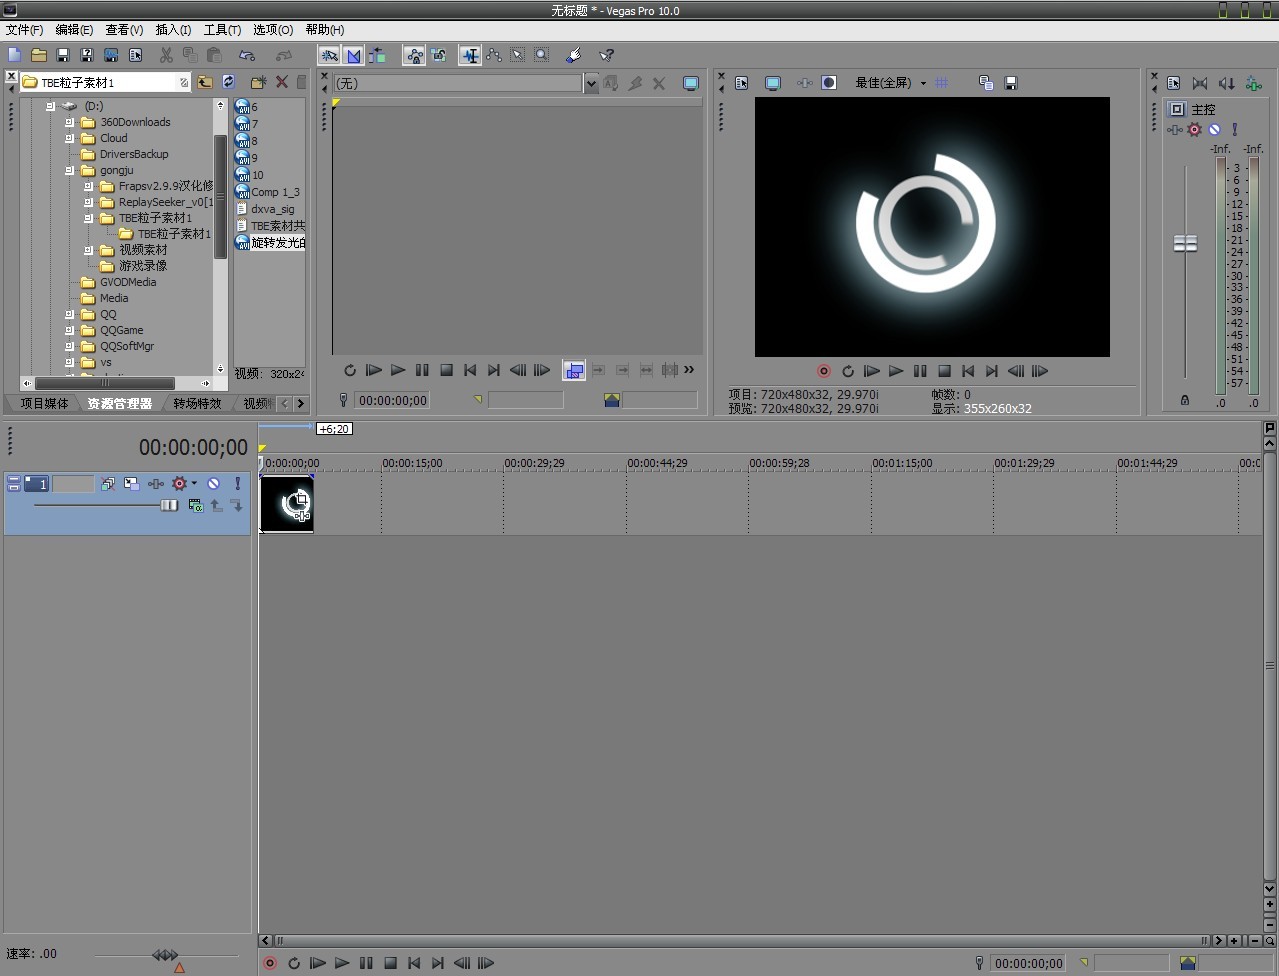Viewport: 1279px width, 976px height.
Task: Click the Cut scissors icon in toolbar
Action: [166, 55]
